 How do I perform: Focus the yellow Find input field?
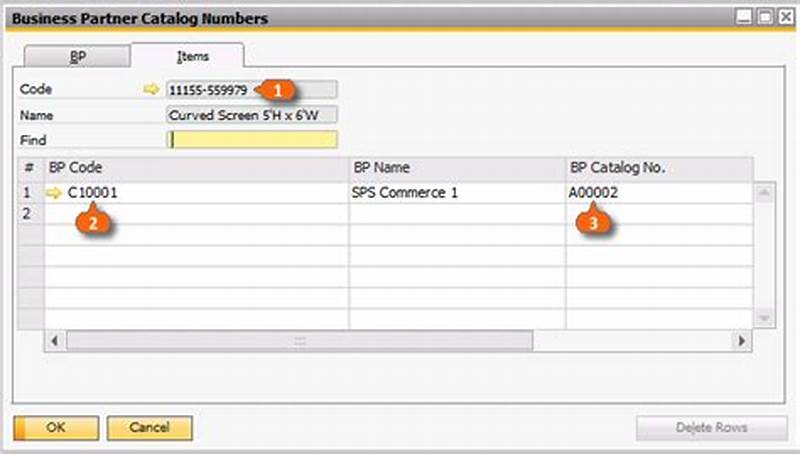(x=252, y=140)
